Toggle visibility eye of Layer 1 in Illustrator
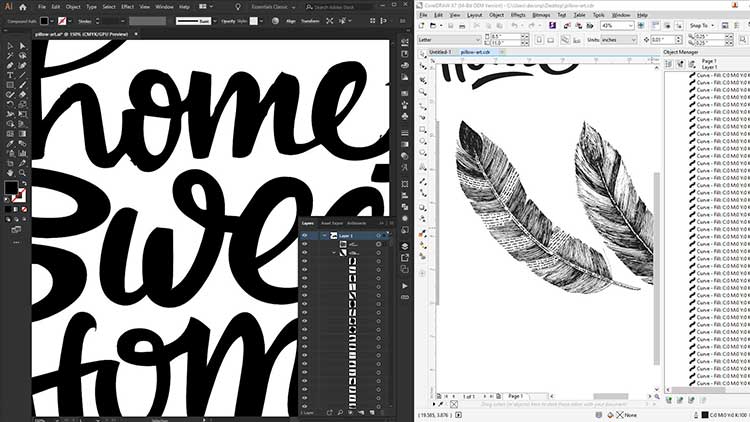The width and height of the screenshot is (750, 422). coord(305,235)
